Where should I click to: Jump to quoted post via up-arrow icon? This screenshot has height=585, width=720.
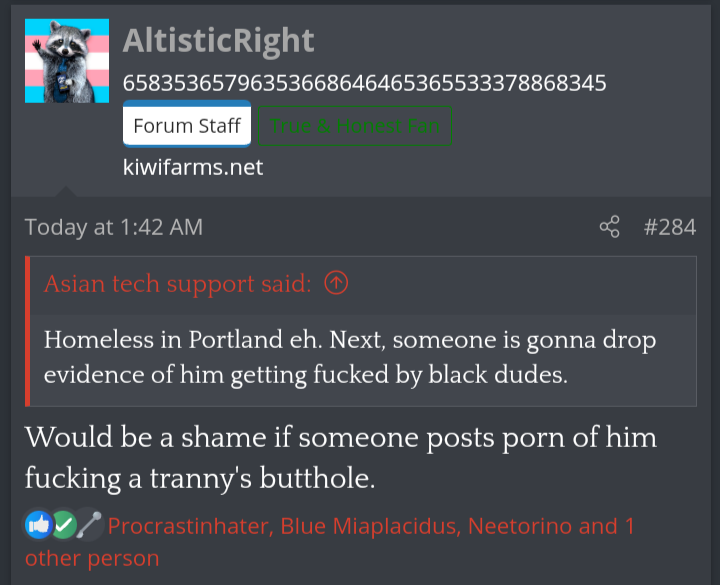tap(336, 282)
